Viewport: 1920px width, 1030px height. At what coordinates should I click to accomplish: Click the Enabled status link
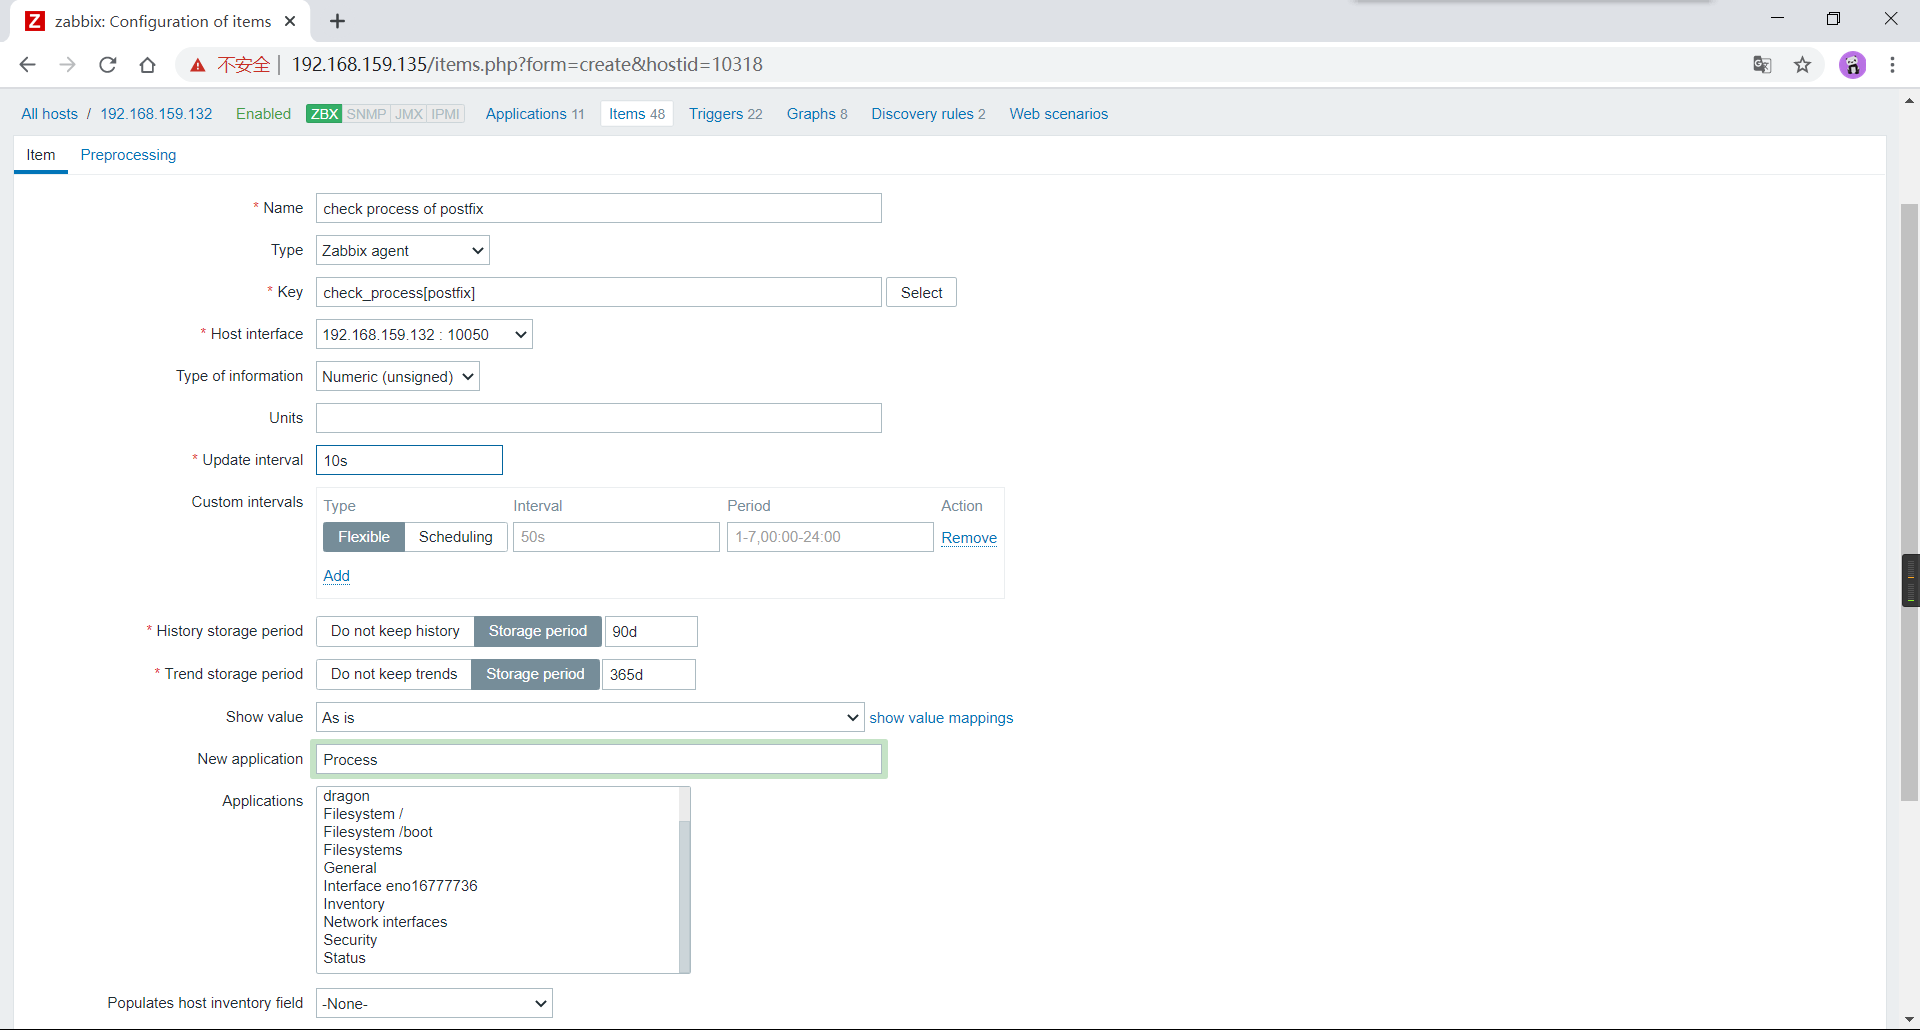[263, 114]
